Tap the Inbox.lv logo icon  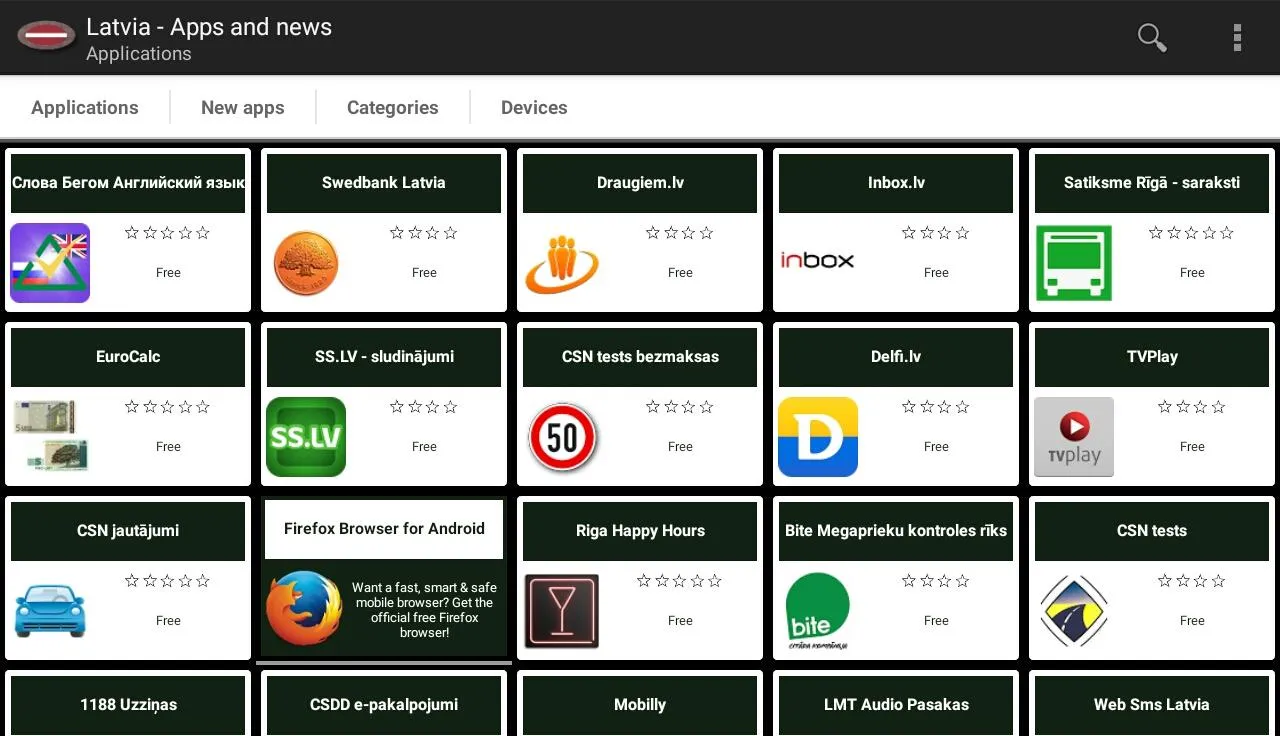[x=817, y=261]
